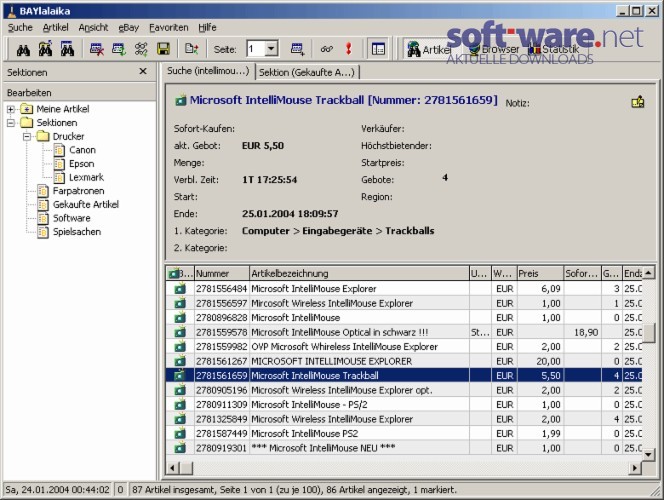The width and height of the screenshot is (664, 500).
Task: Collapse the Sektionen tree node
Action: point(11,123)
